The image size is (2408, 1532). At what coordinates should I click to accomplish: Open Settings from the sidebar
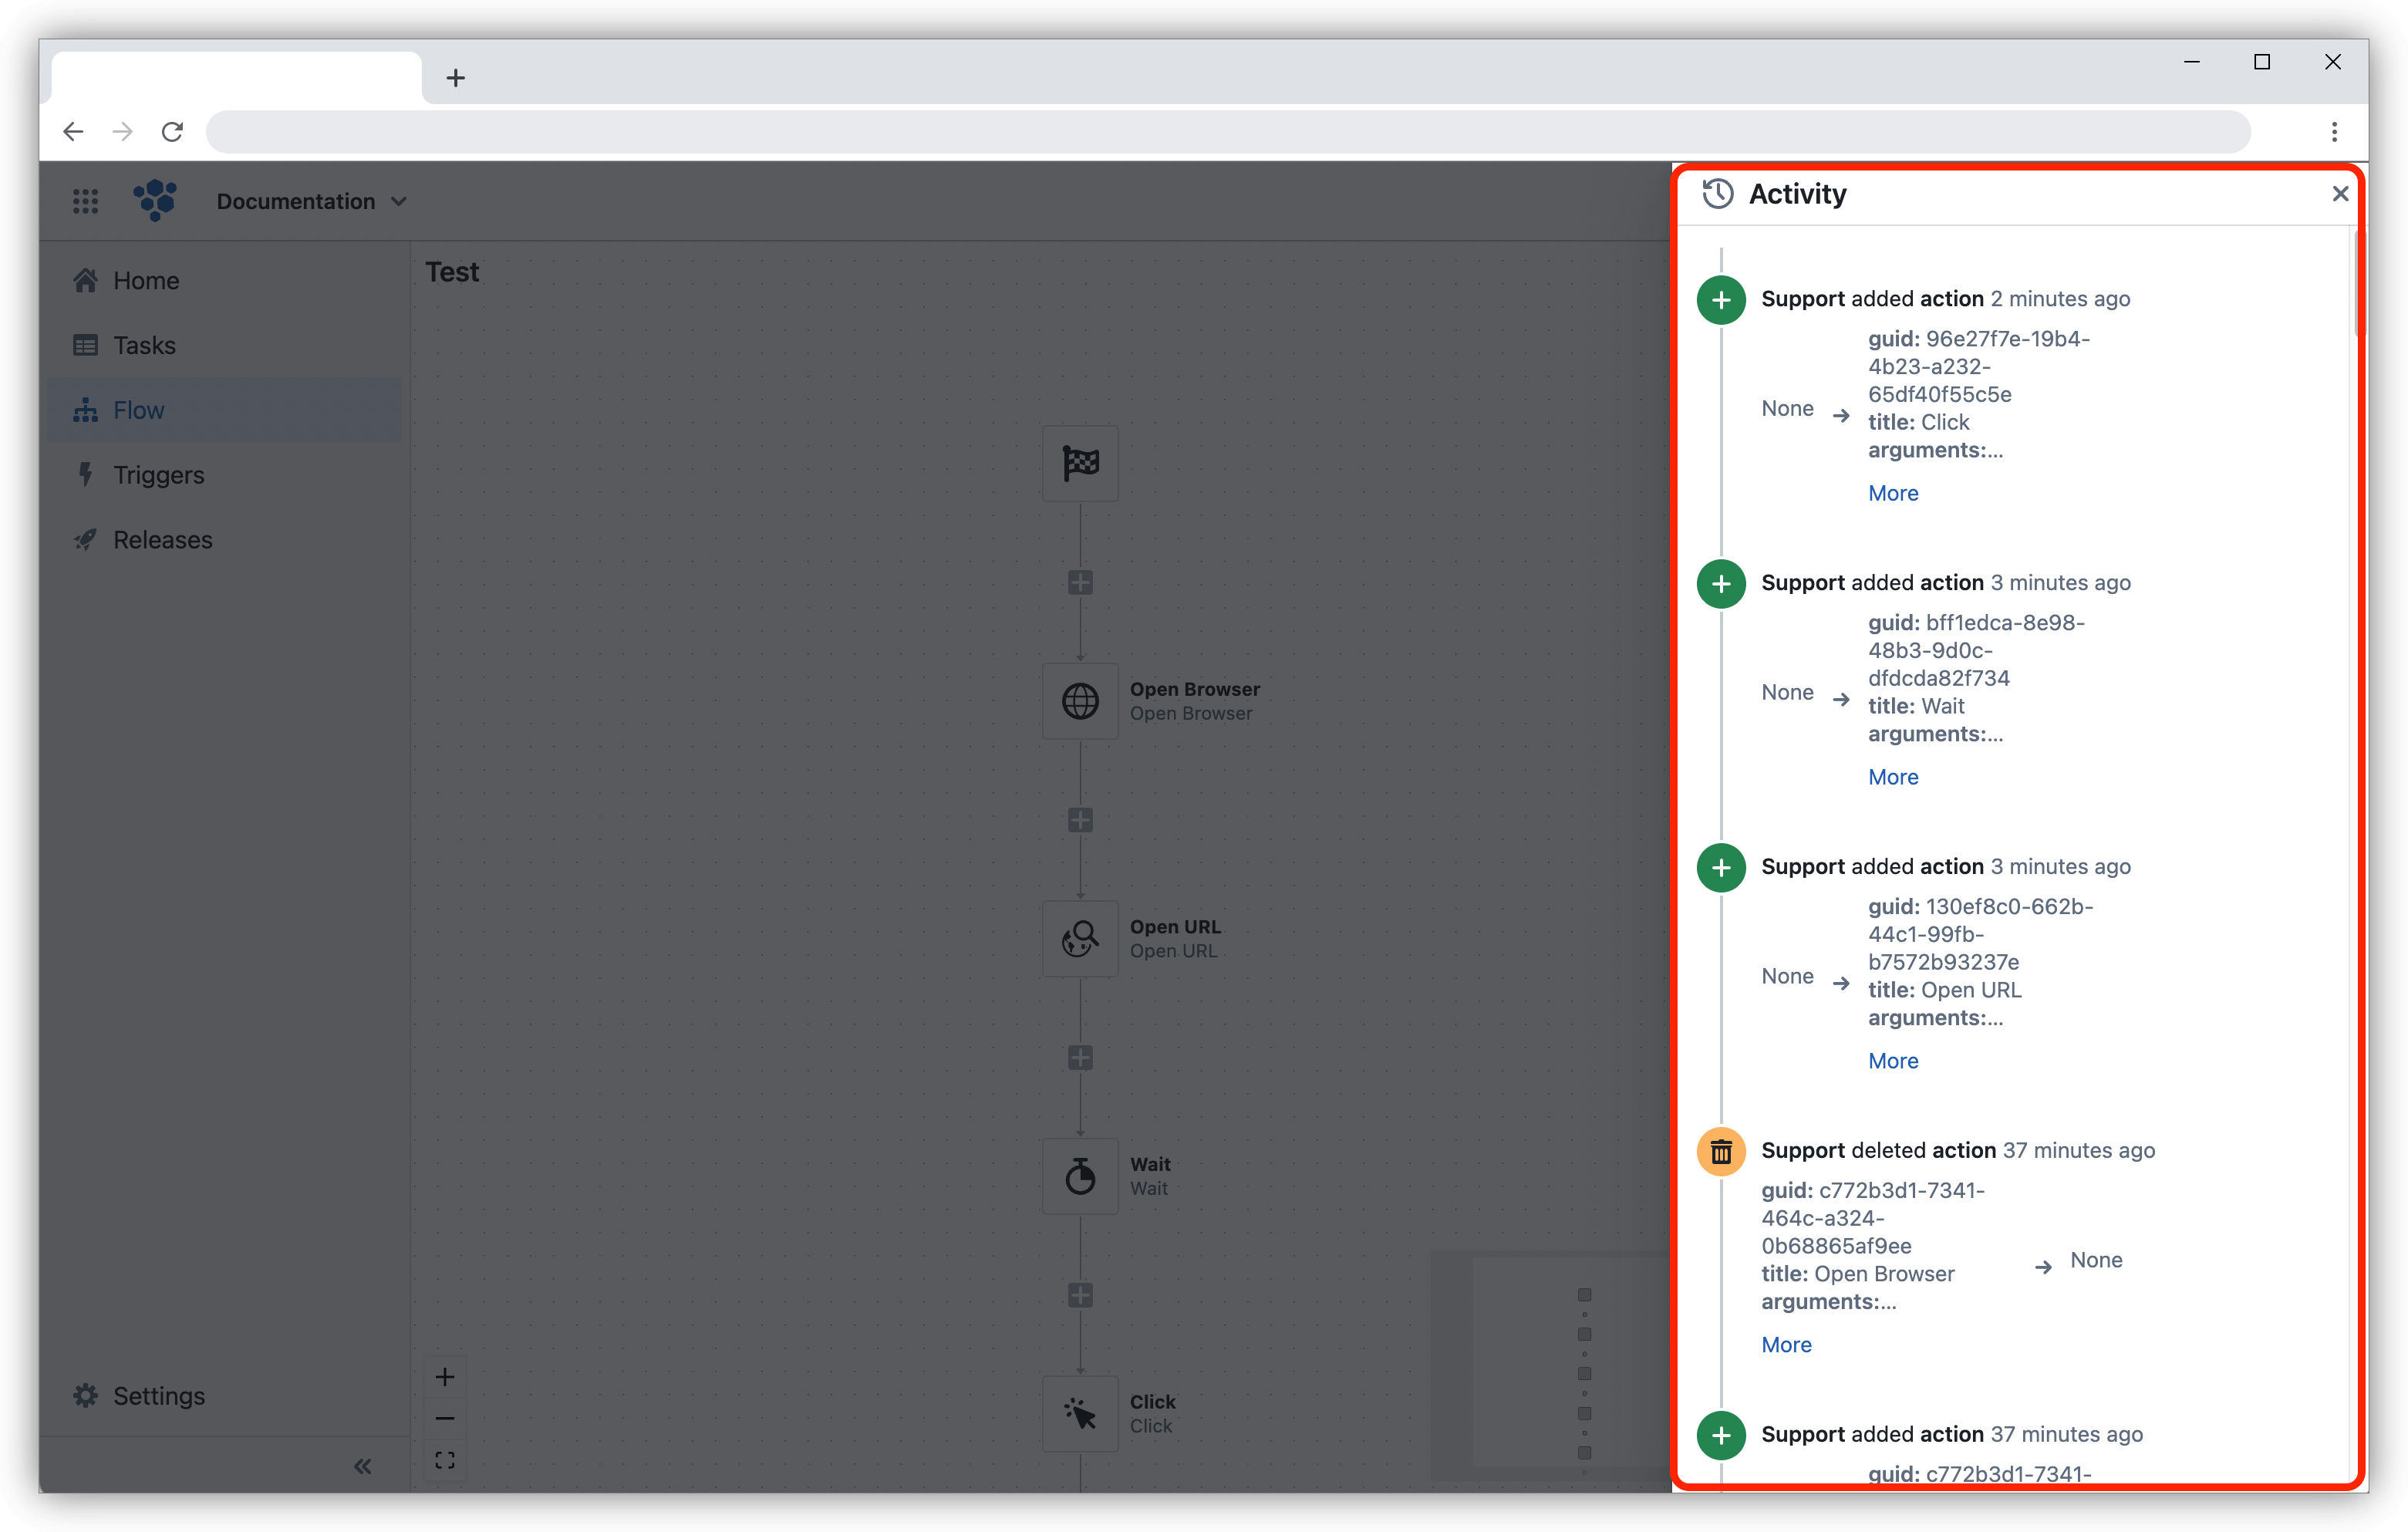coord(158,1395)
